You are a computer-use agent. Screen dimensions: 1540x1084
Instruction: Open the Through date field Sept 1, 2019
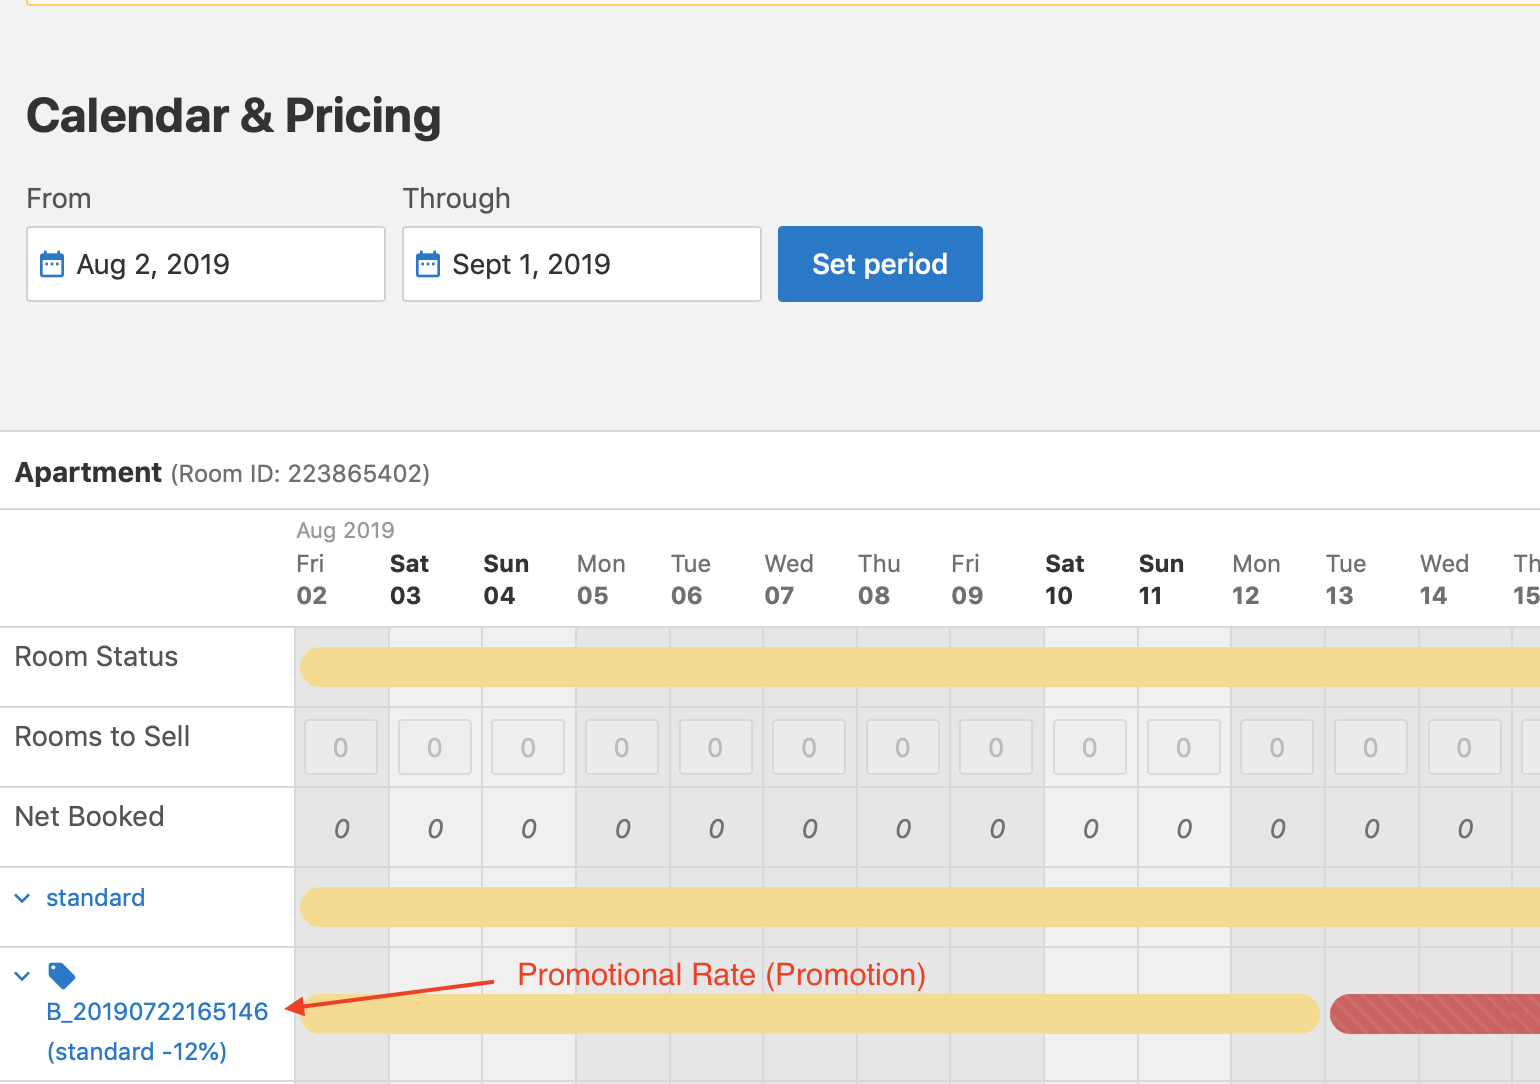(x=582, y=264)
